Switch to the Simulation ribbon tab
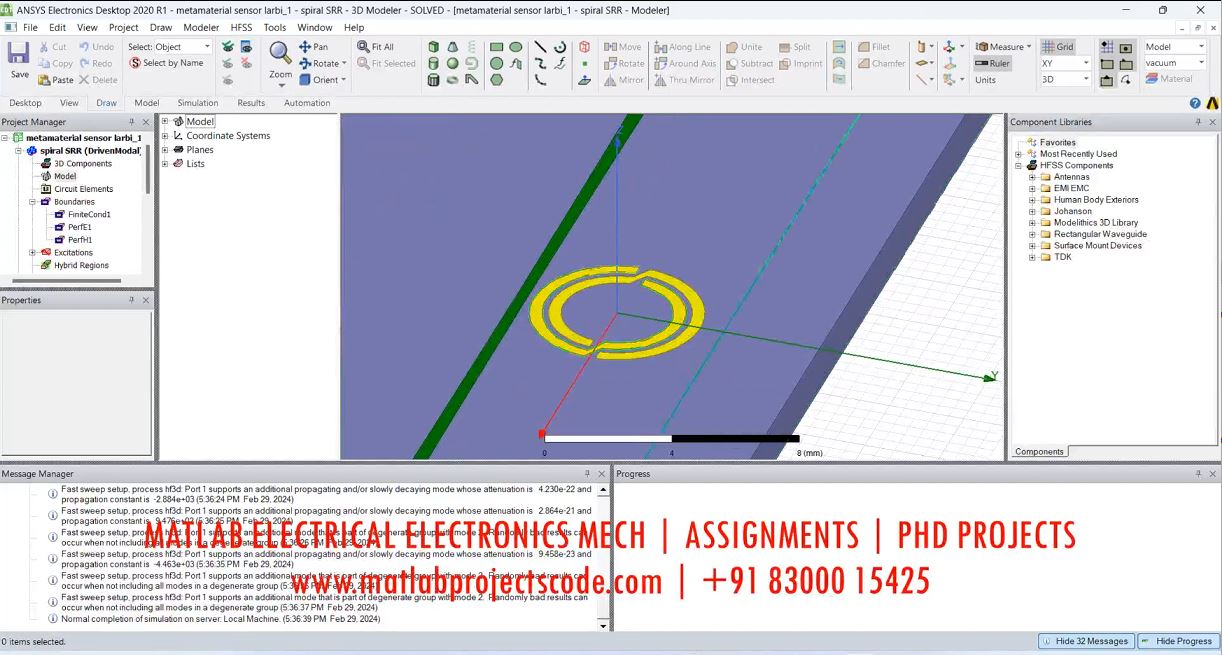Viewport: 1222px width, 655px height. [x=198, y=103]
